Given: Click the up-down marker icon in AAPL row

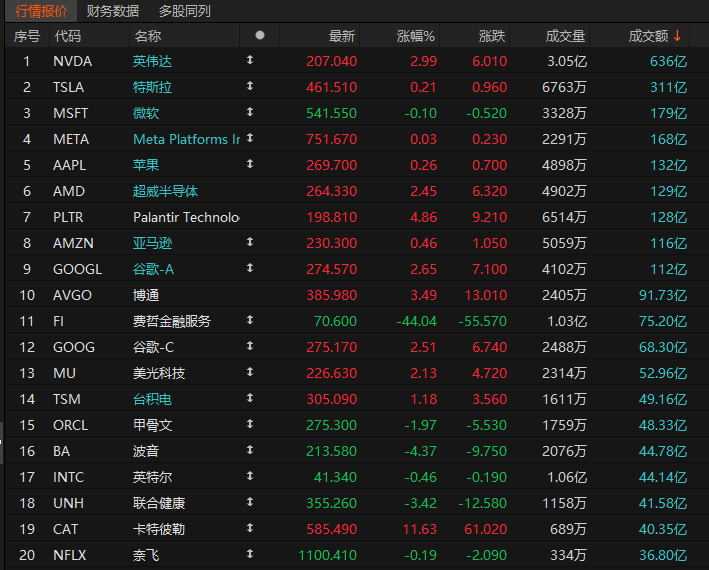Looking at the screenshot, I should point(250,164).
